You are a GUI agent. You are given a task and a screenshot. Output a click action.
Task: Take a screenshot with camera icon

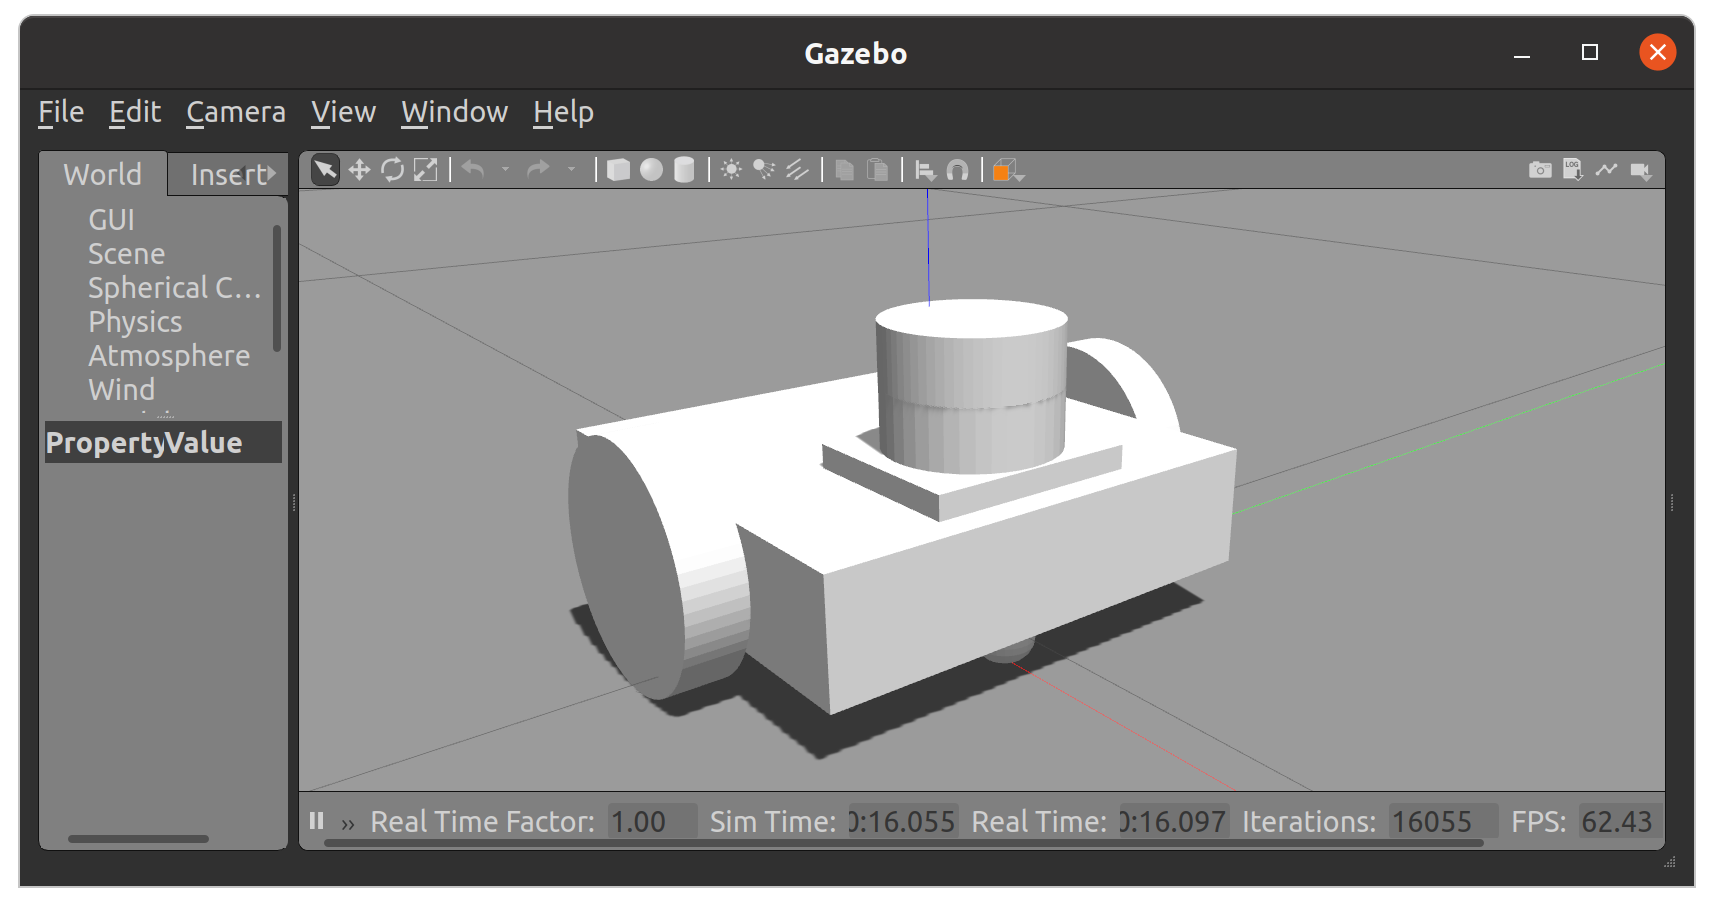pos(1540,170)
